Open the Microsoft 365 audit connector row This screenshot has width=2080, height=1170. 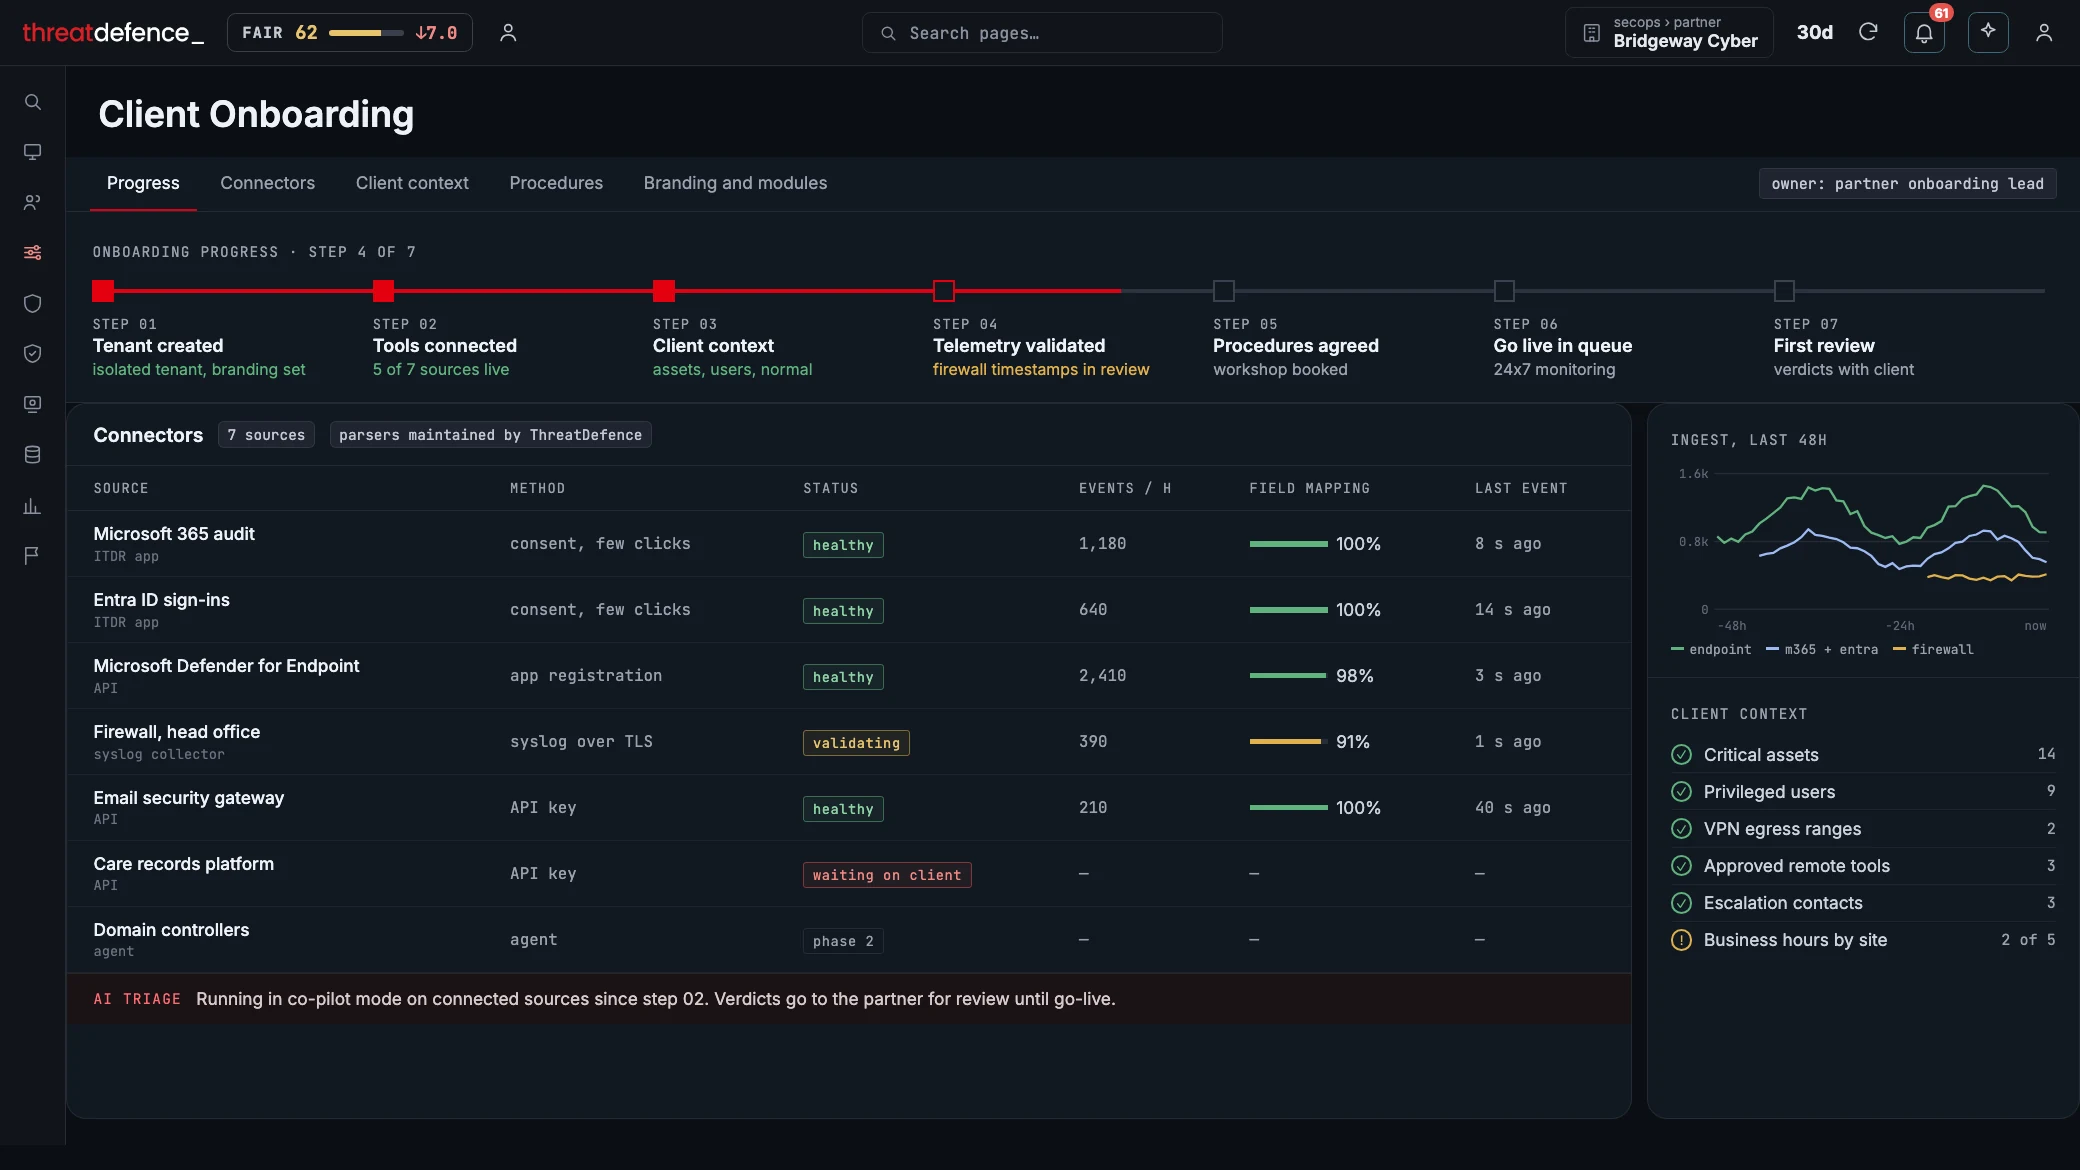point(848,543)
